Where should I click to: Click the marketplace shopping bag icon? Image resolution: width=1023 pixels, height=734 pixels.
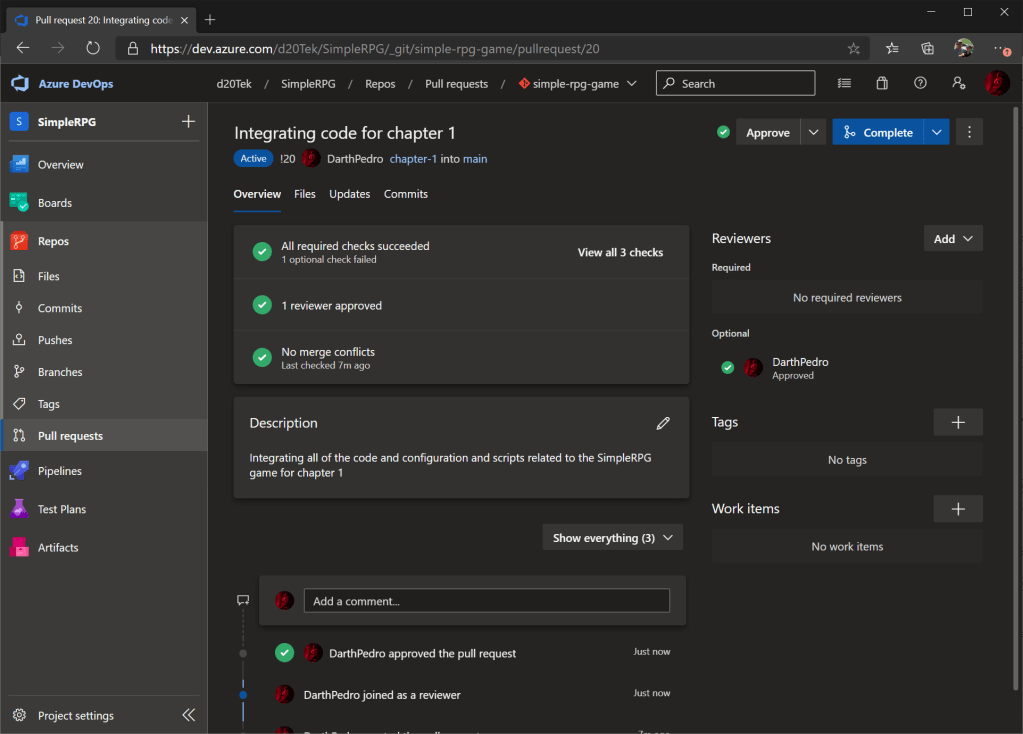(882, 84)
